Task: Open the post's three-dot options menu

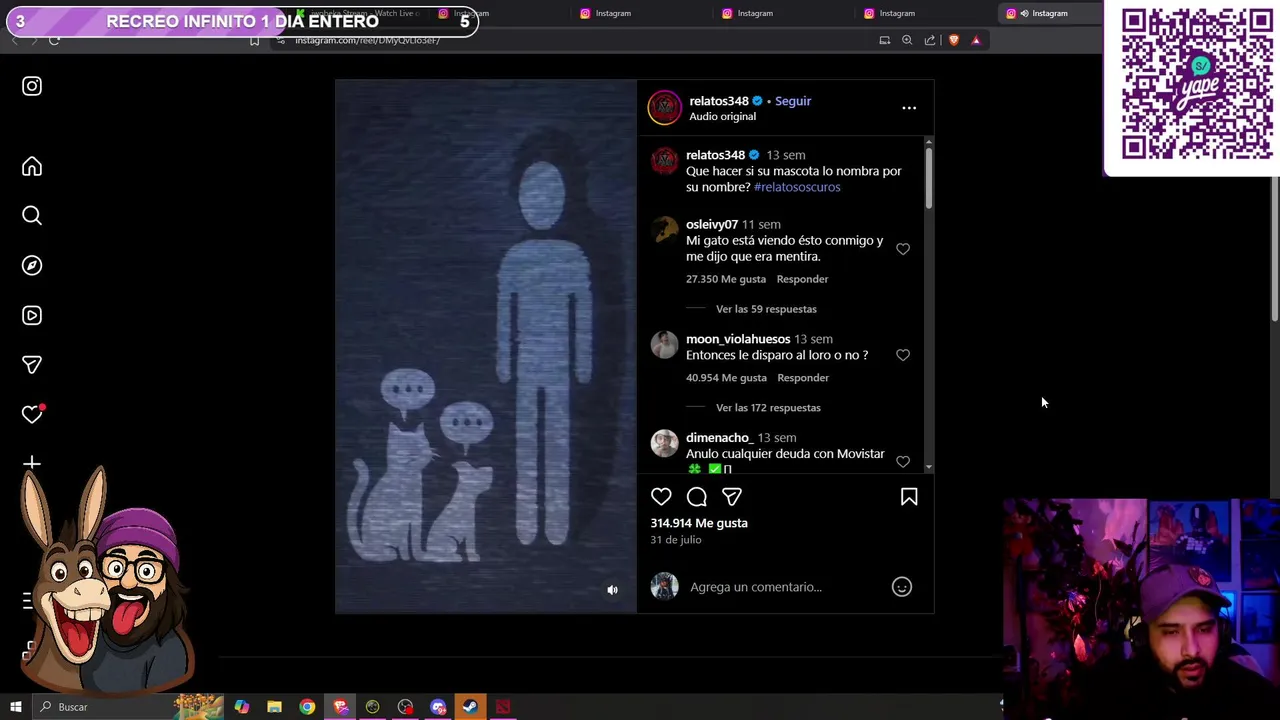Action: coord(909,107)
